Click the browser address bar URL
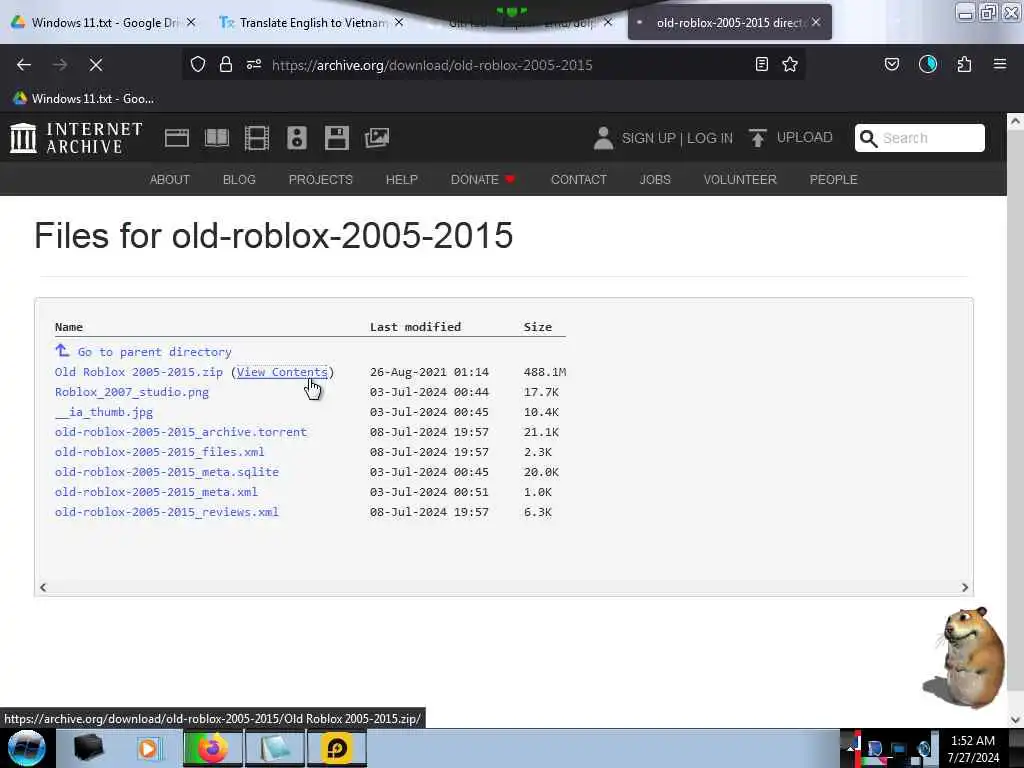 point(432,65)
